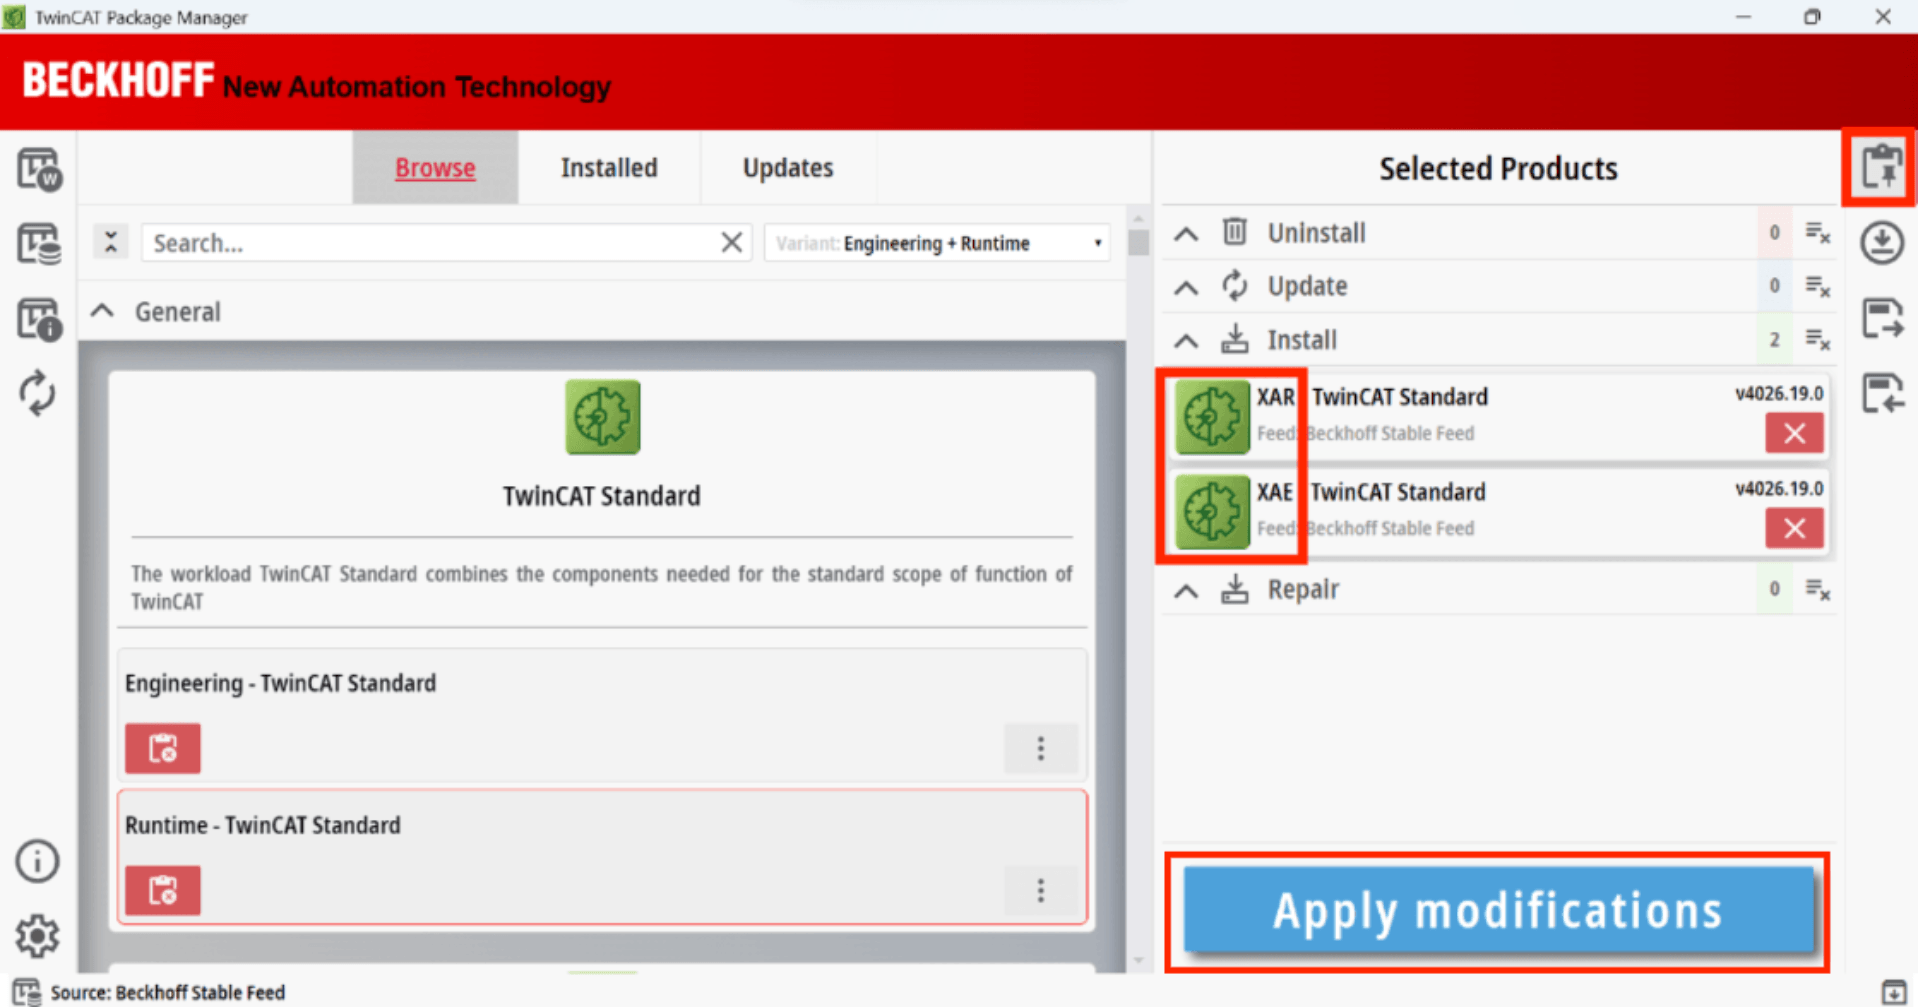Image resolution: width=1918 pixels, height=1007 pixels.
Task: Click the info circle icon in left sidebar
Action: click(x=38, y=861)
